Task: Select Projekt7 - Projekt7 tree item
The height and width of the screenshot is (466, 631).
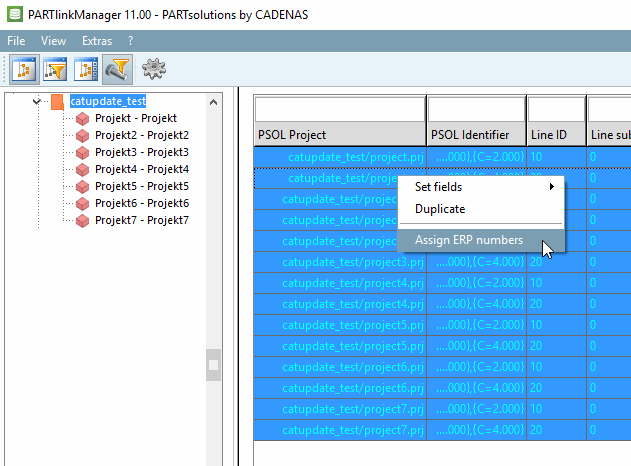Action: point(142,220)
